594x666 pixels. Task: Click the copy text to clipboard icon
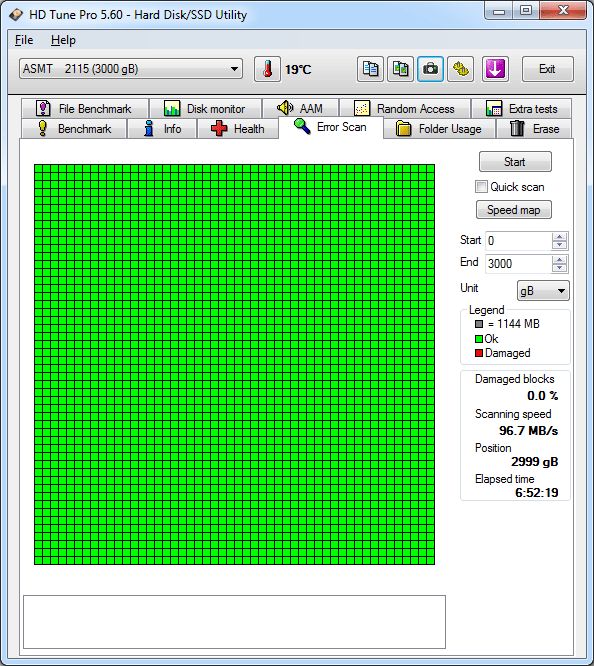[x=370, y=69]
